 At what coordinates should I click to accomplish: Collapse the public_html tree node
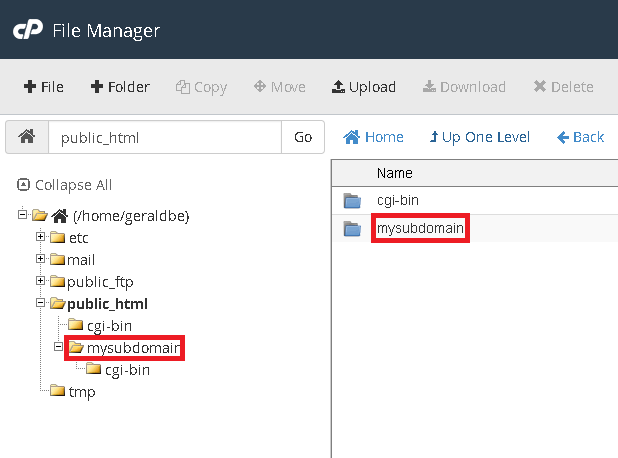[x=40, y=303]
